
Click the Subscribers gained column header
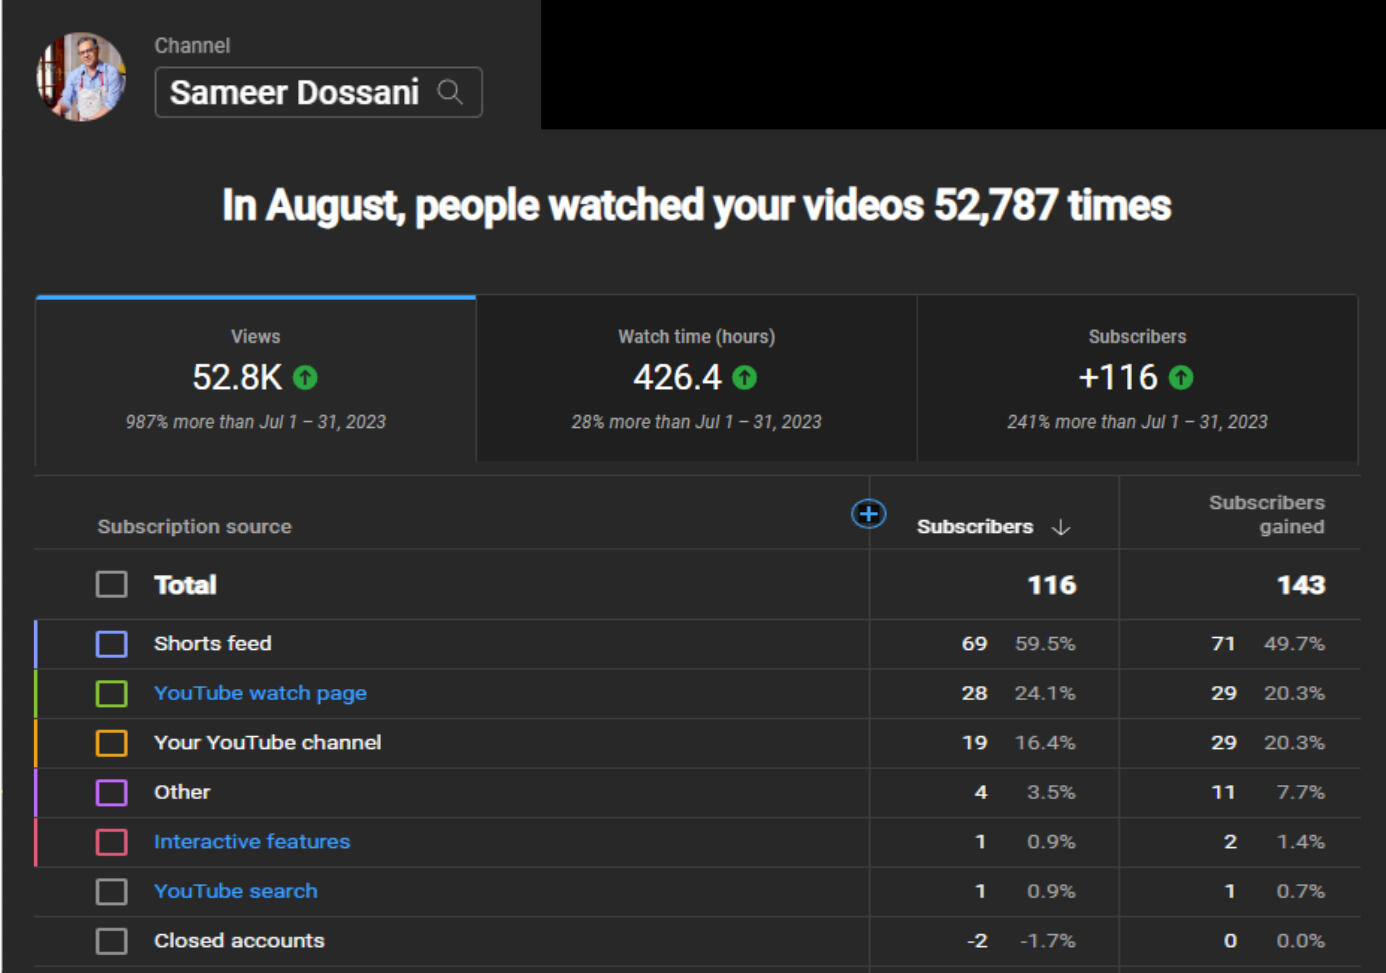(x=1265, y=514)
